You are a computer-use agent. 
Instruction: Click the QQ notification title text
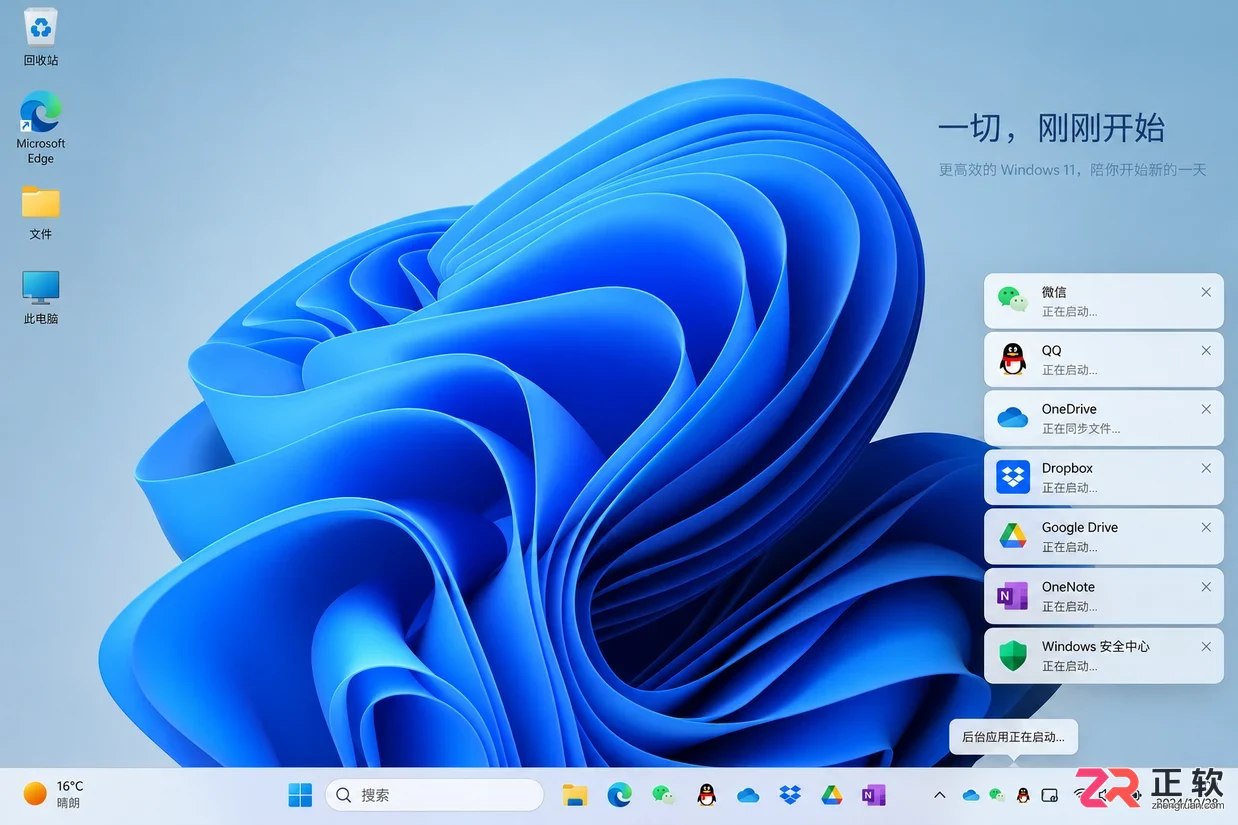[1052, 351]
